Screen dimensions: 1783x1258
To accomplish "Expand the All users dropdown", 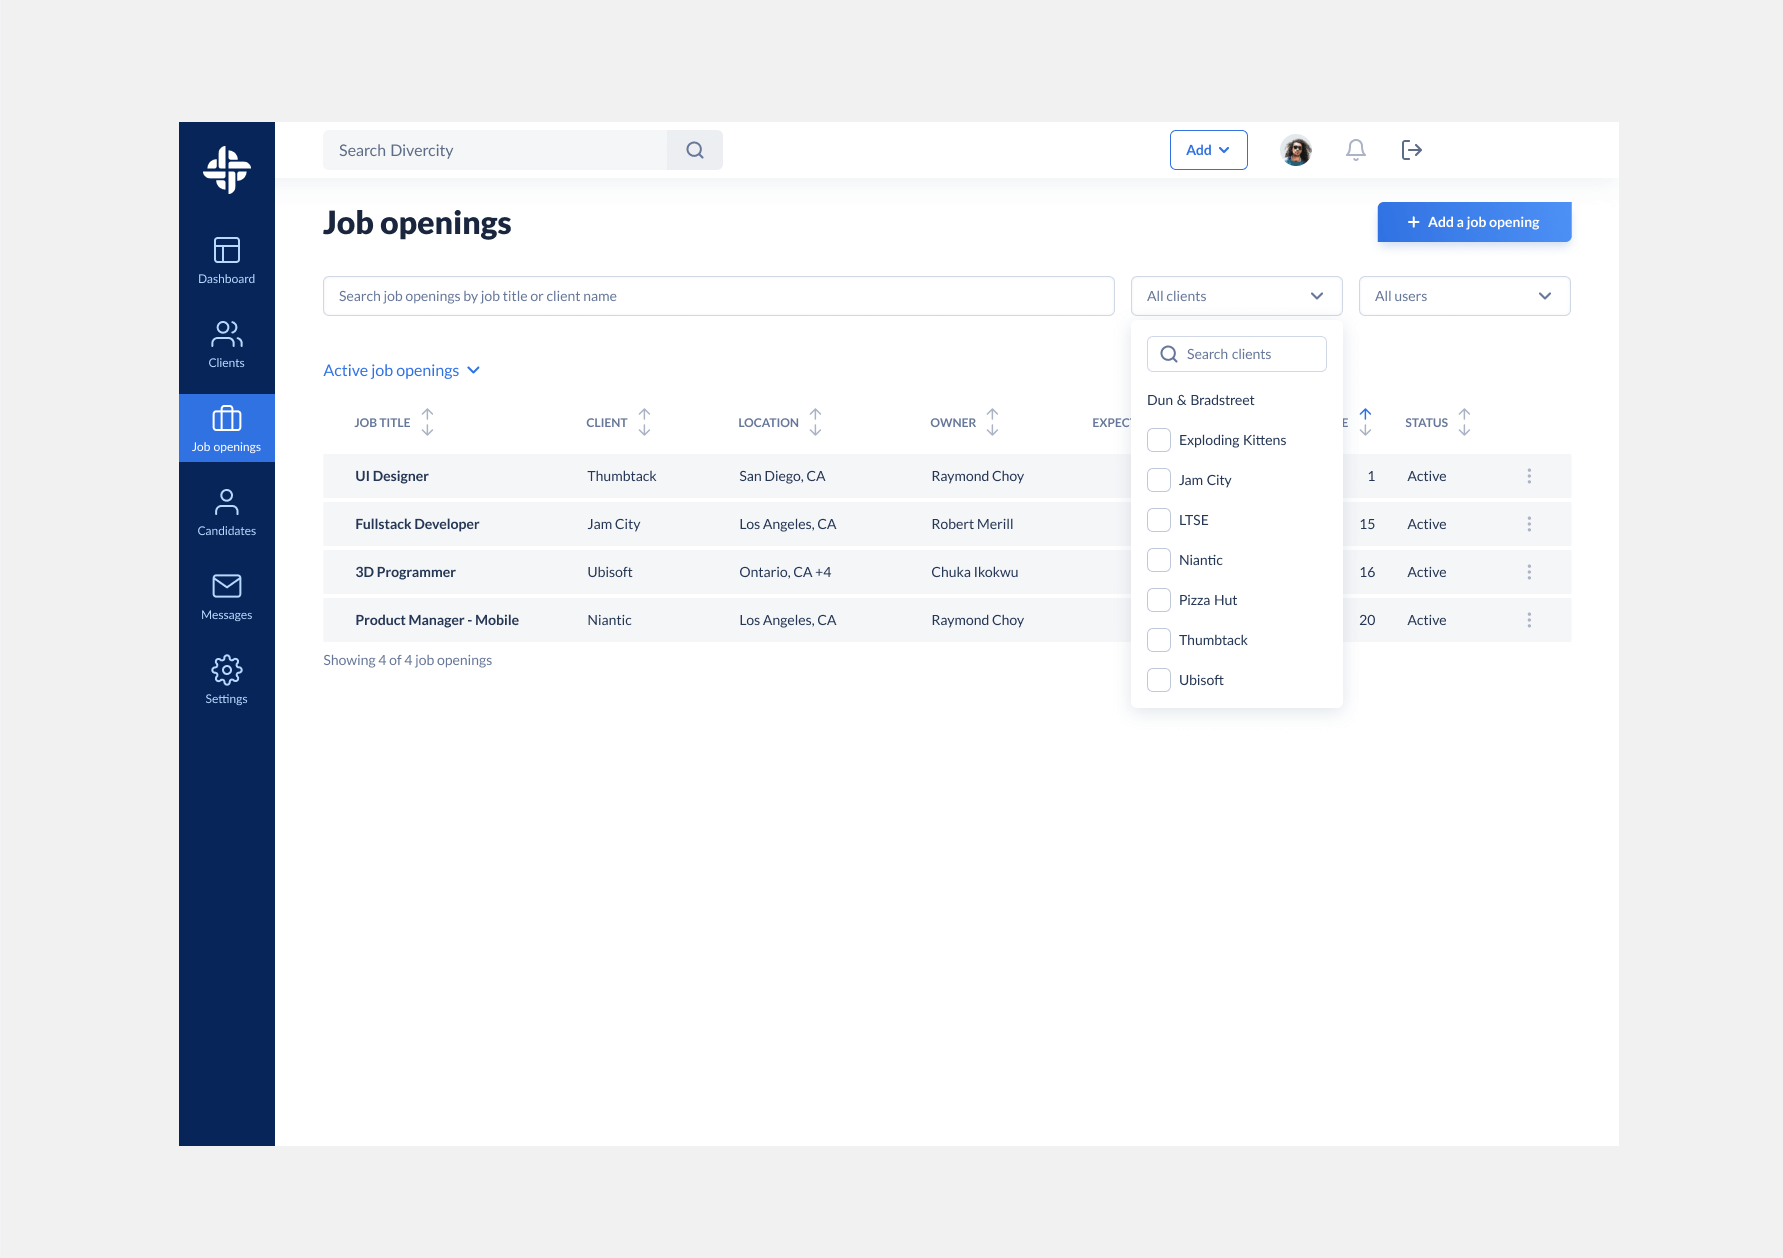I will [x=1465, y=296].
